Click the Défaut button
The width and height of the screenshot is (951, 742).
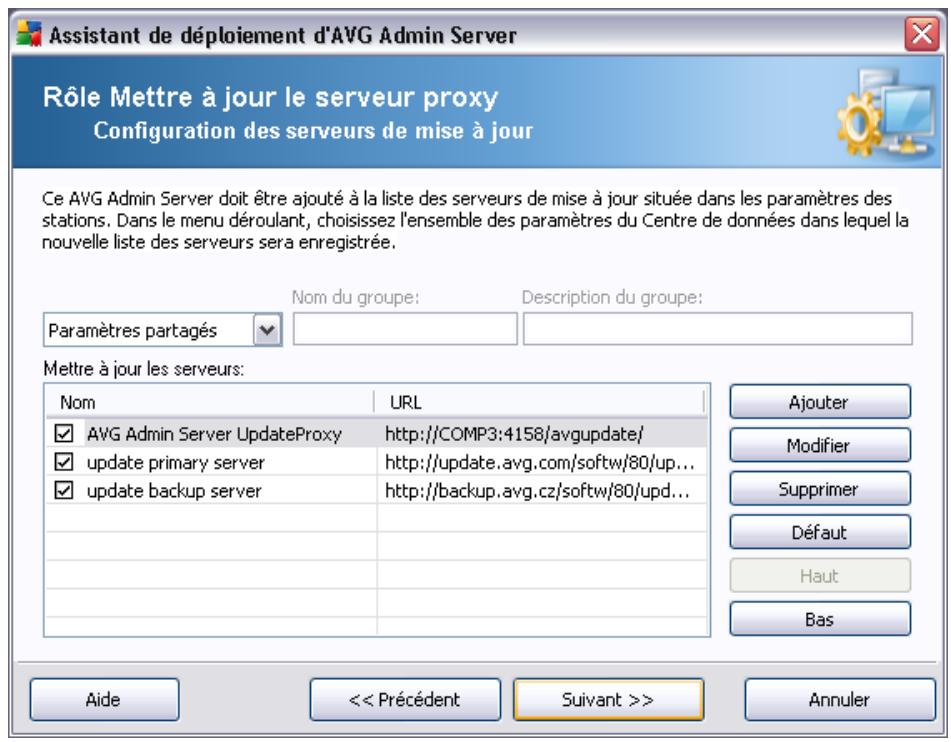pos(820,532)
